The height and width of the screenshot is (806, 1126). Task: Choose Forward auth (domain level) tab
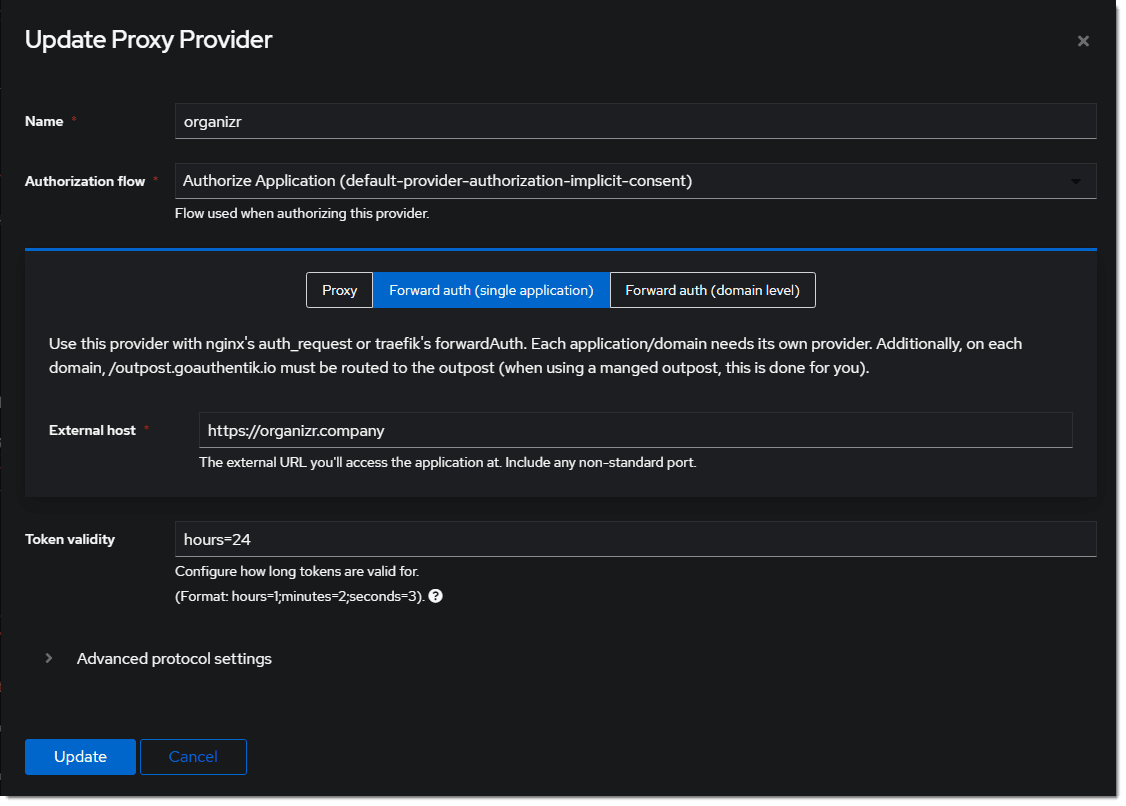pos(712,290)
